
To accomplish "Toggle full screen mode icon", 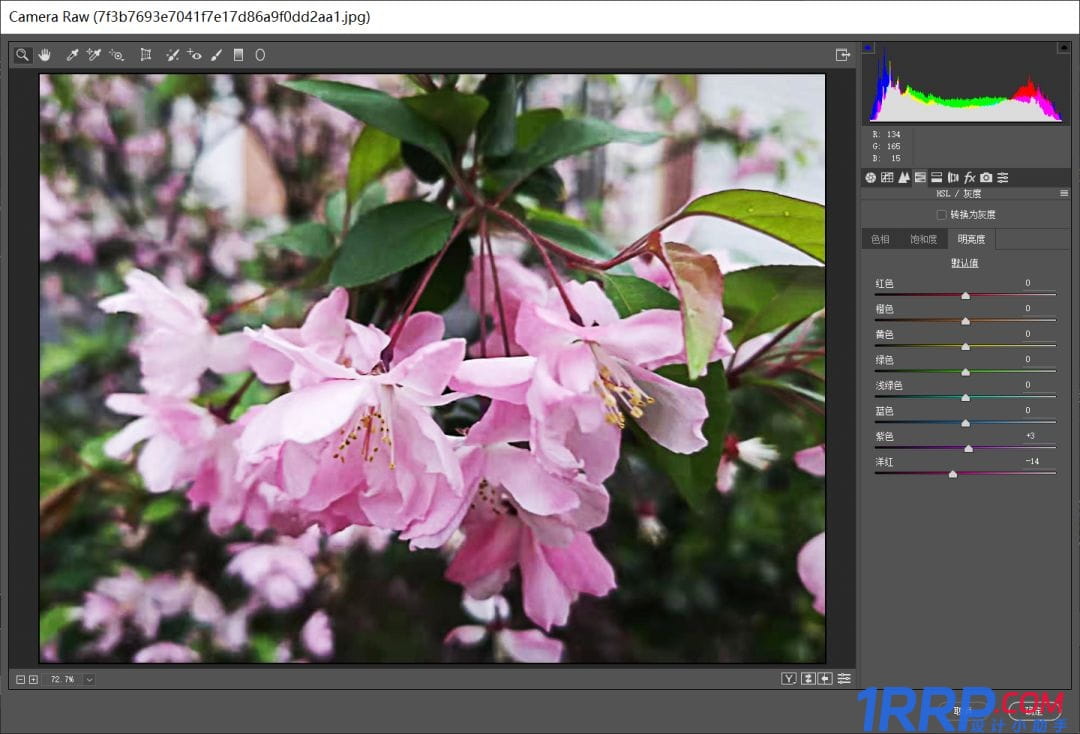I will (x=843, y=55).
